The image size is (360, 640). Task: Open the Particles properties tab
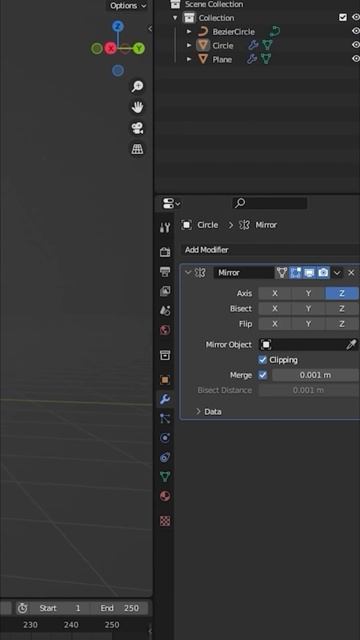click(x=165, y=418)
